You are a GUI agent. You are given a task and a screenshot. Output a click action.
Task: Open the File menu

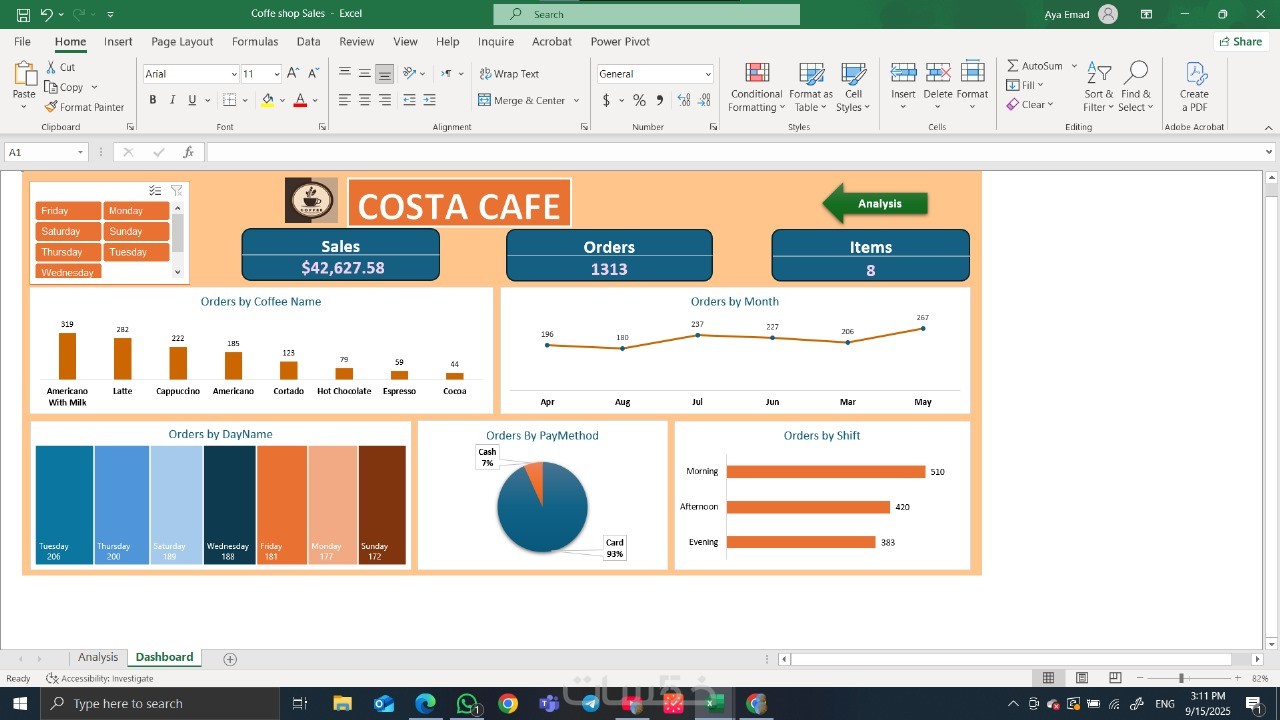tap(22, 42)
